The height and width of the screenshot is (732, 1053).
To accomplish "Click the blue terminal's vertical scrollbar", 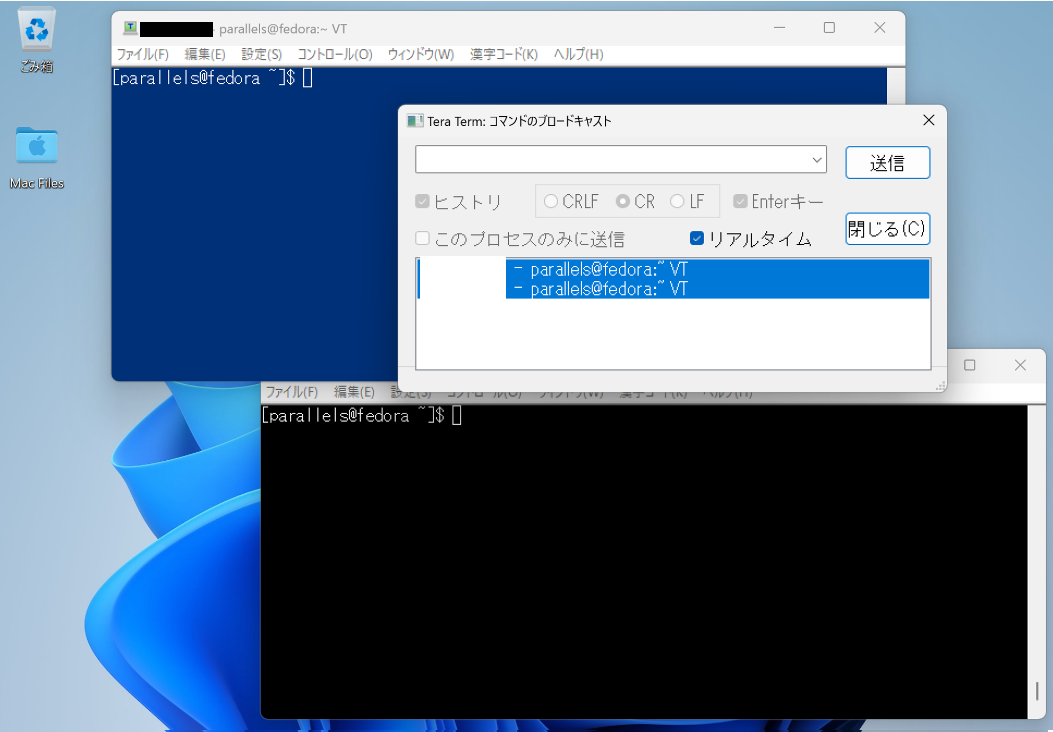I will tap(896, 86).
